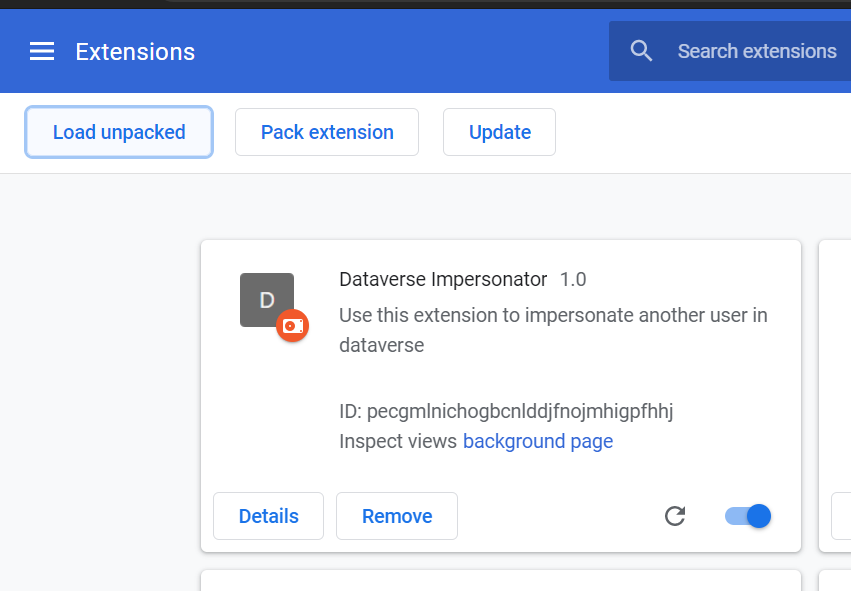Remove the Dataverse Impersonator extension

click(397, 516)
